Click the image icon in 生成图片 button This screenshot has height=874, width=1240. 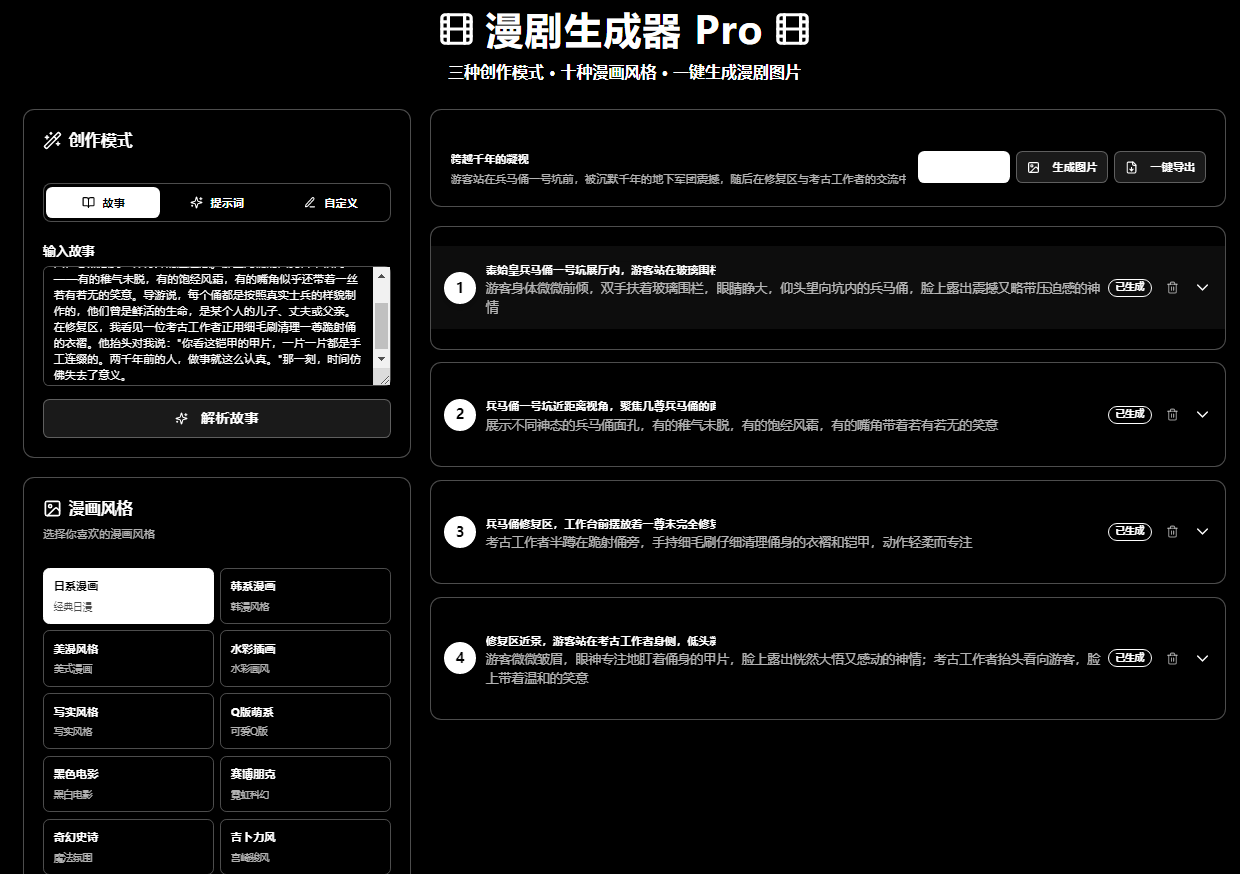(x=1035, y=167)
